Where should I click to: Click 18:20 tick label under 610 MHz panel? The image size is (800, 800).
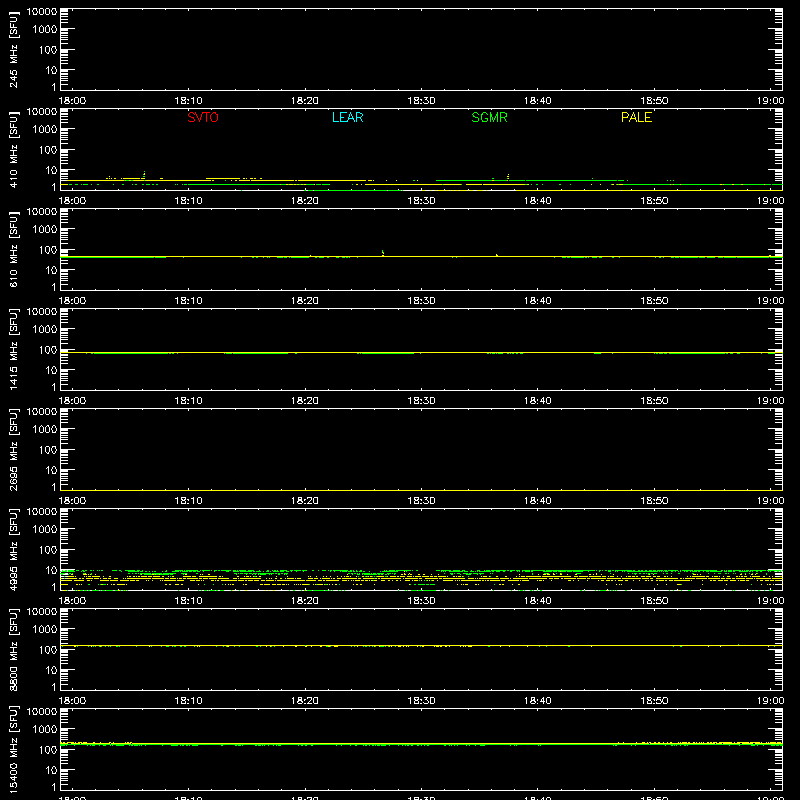coord(305,301)
